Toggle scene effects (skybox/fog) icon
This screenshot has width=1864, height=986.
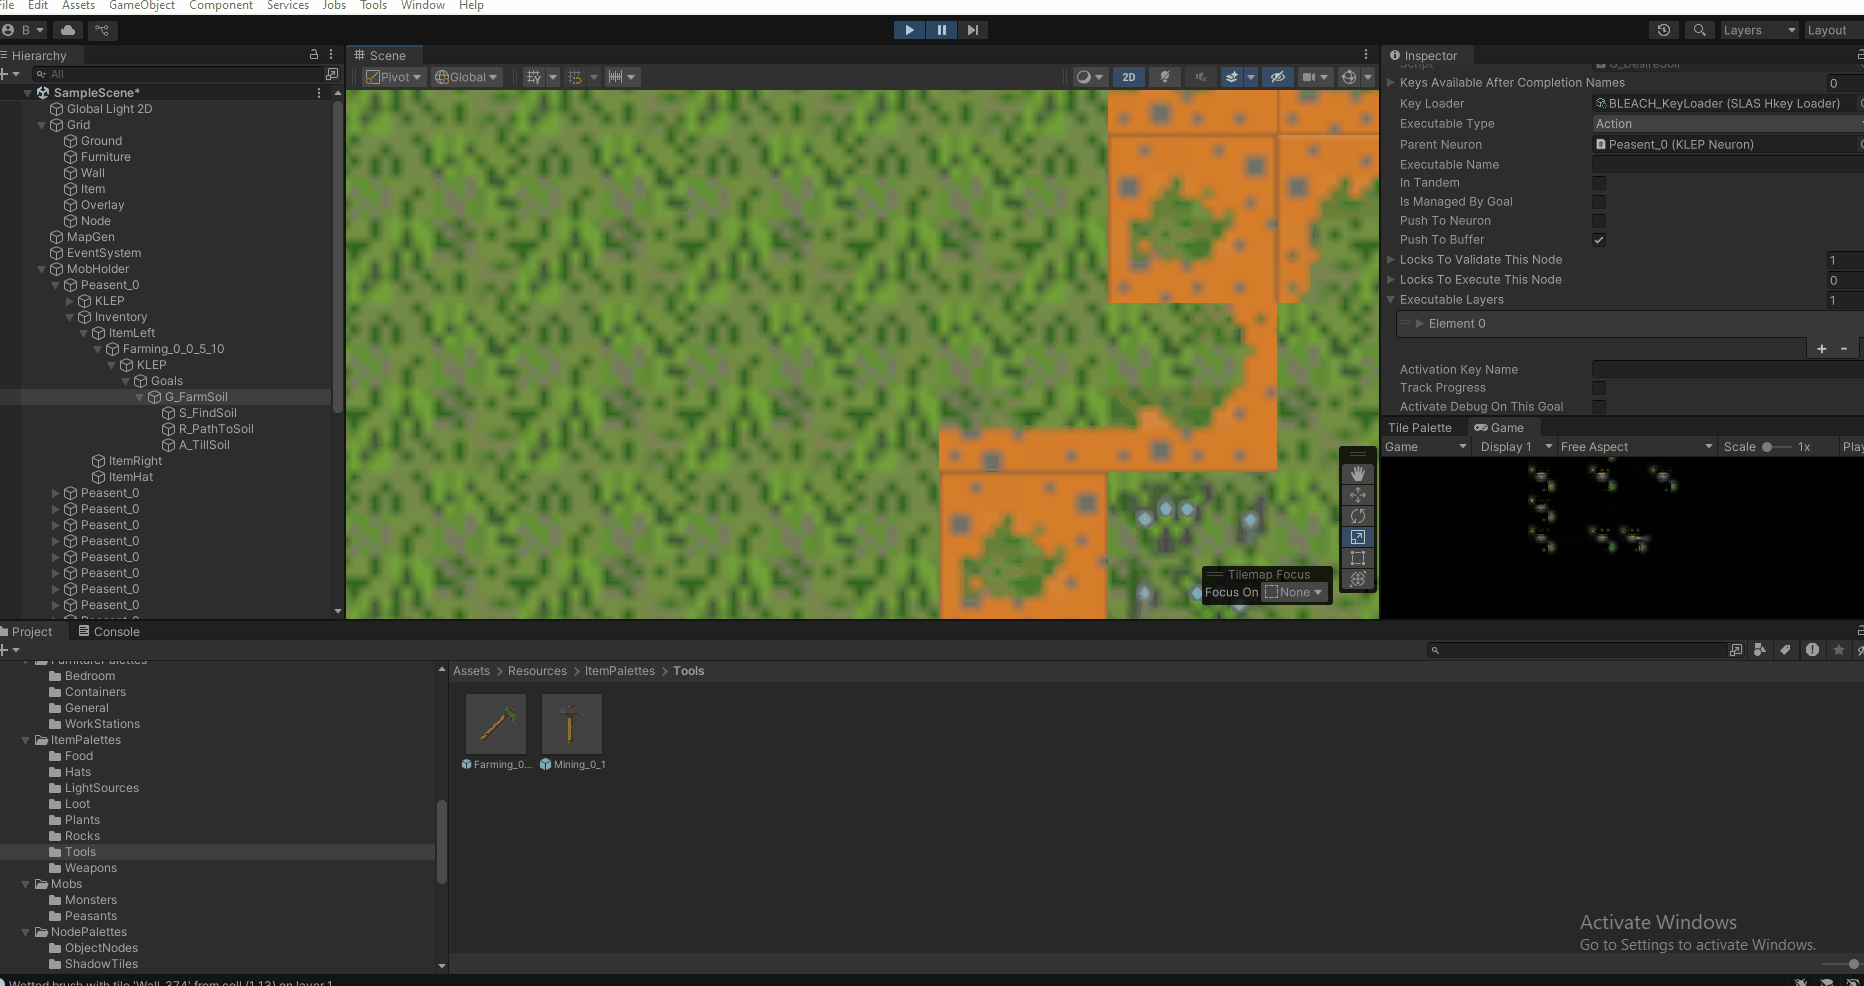(x=1232, y=77)
